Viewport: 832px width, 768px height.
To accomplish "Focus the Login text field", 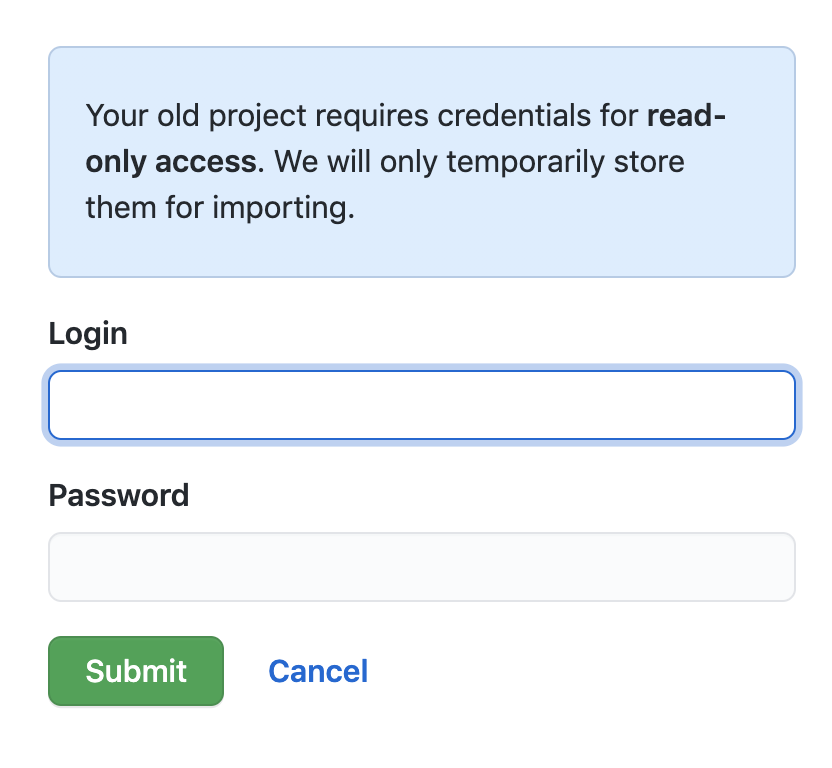I will [x=422, y=405].
